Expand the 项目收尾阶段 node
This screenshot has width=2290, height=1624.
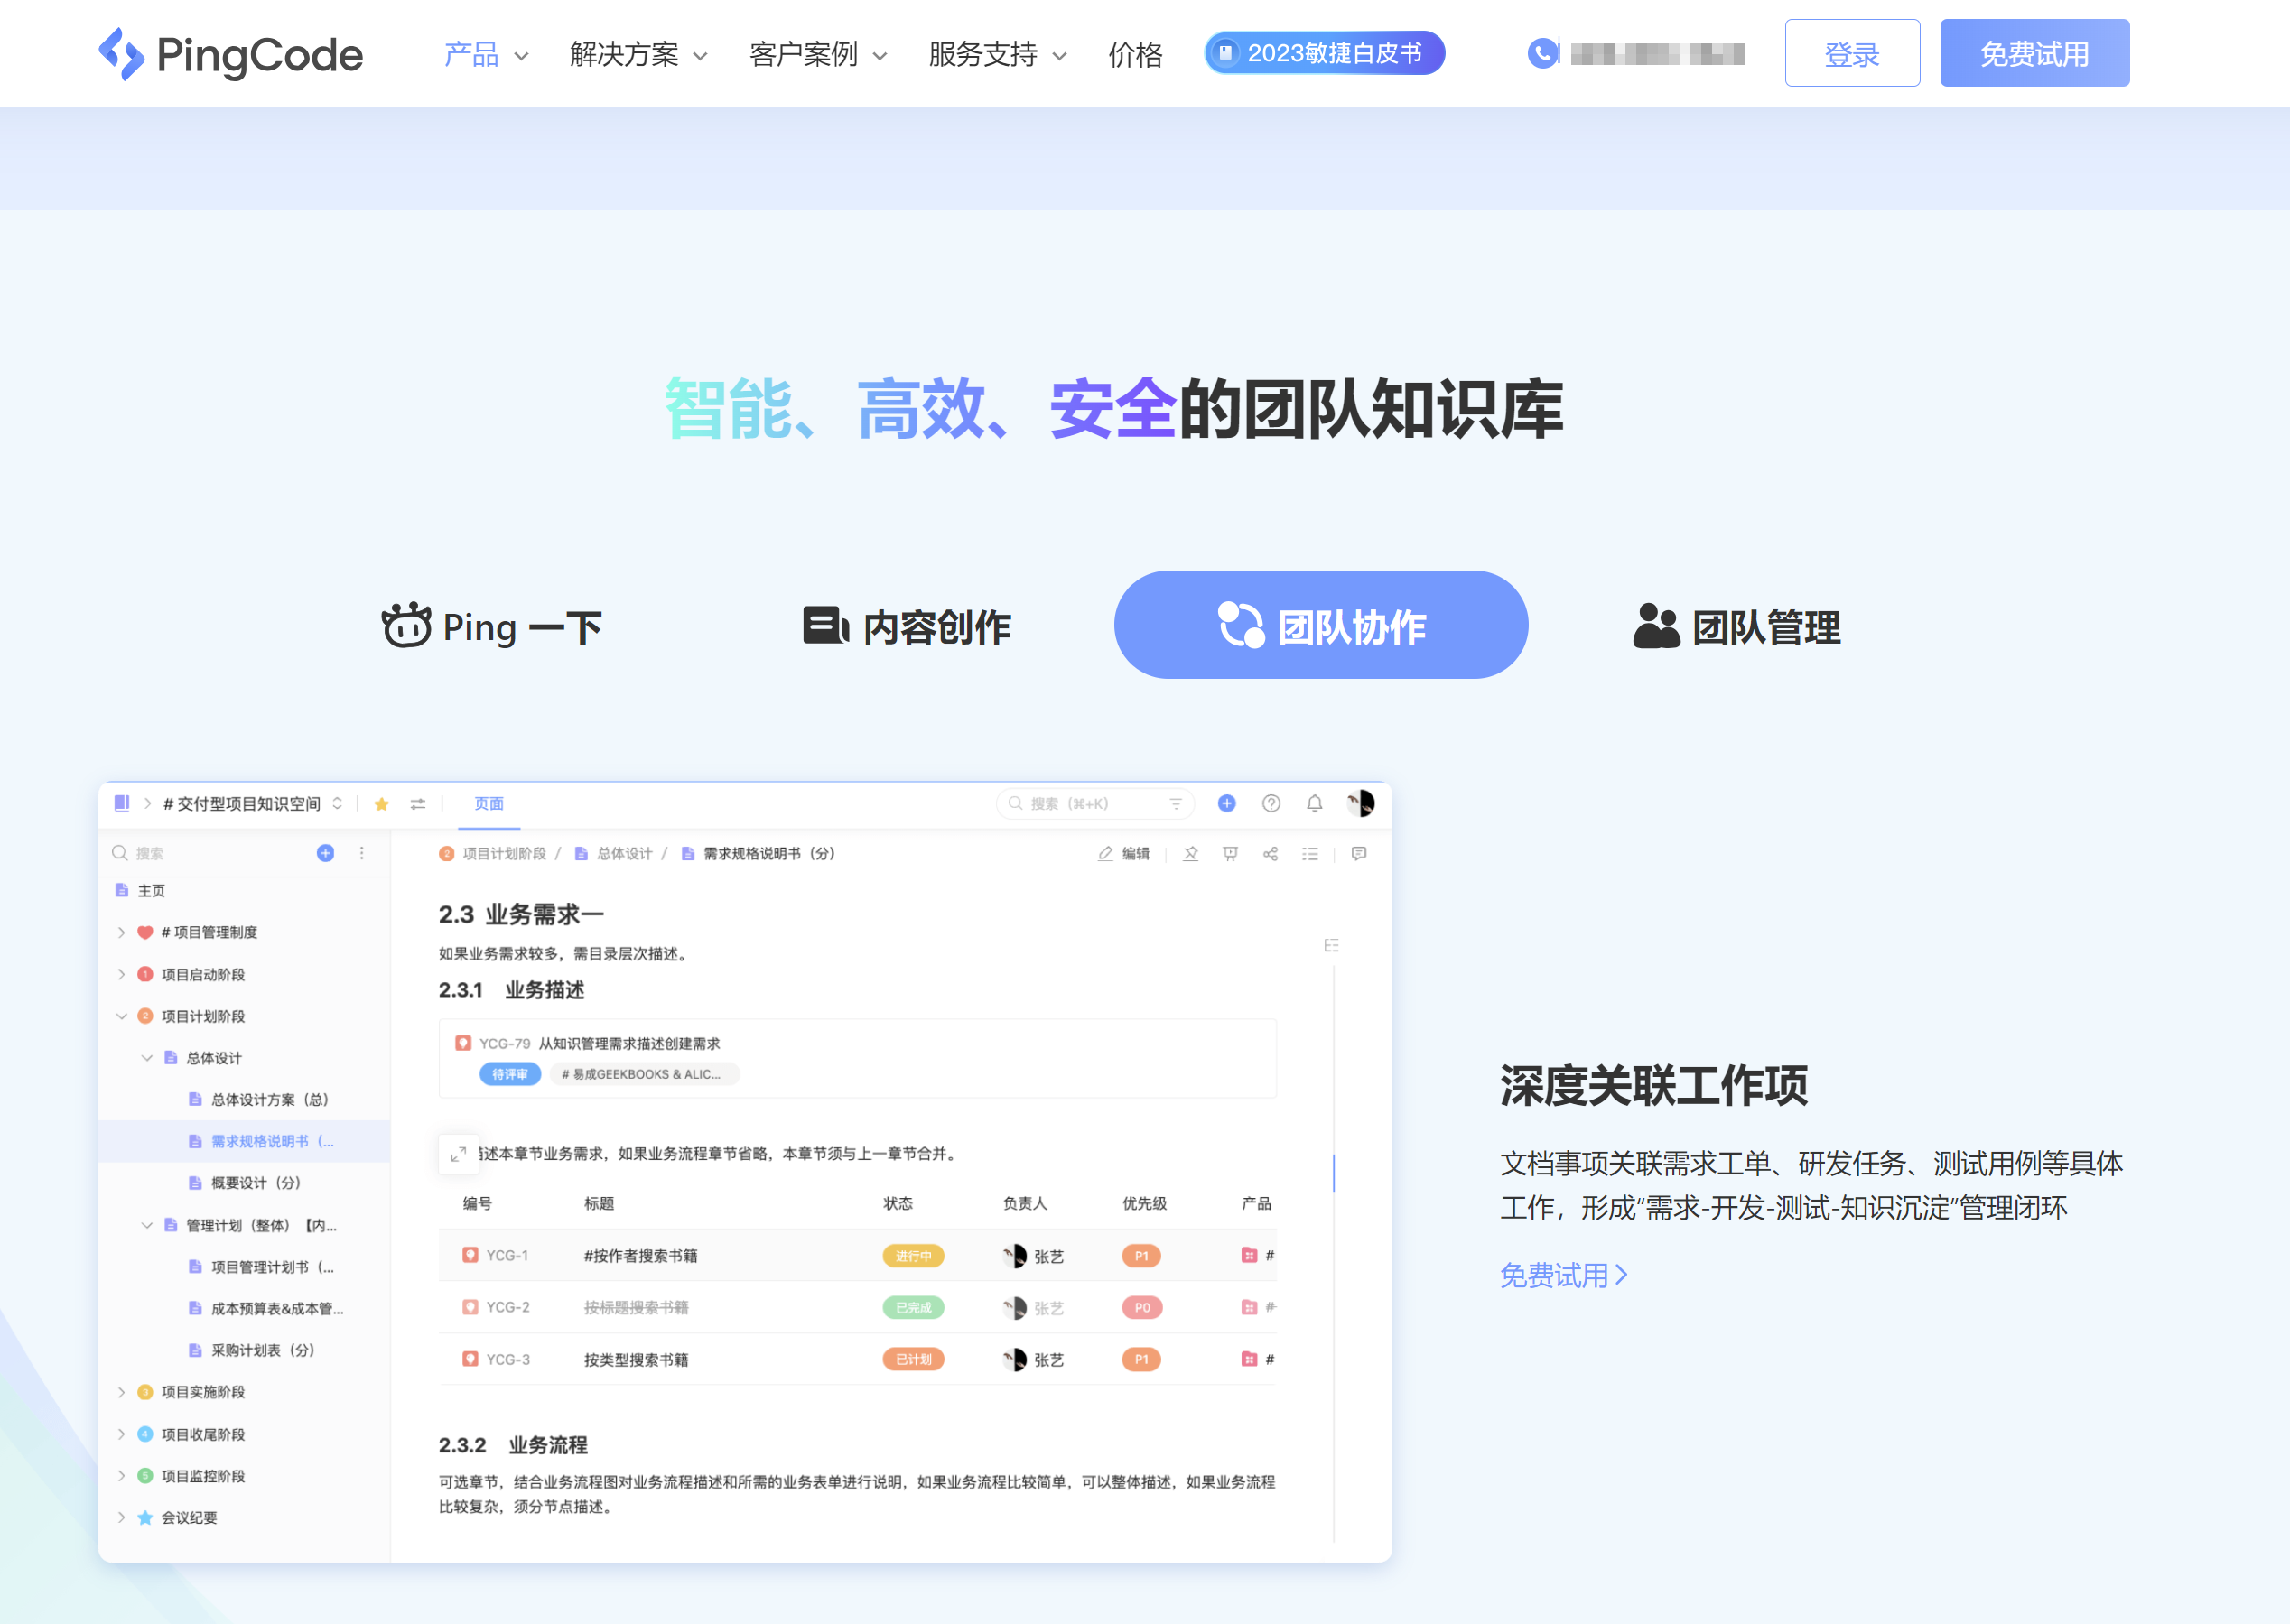tap(121, 1434)
